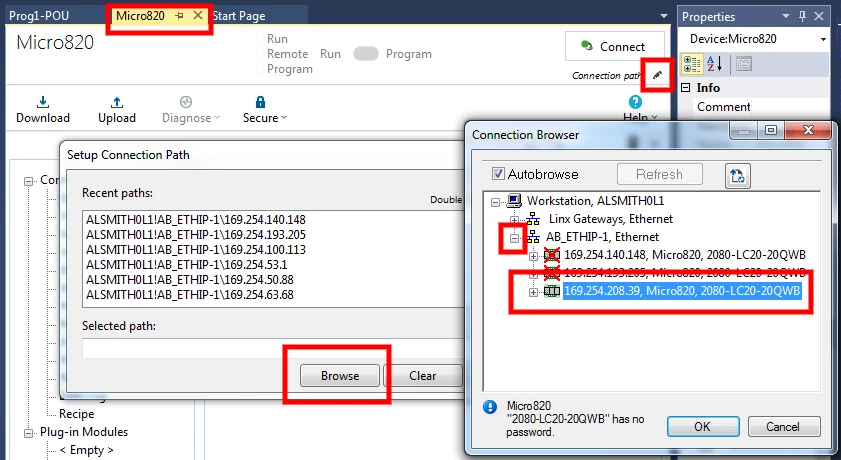
Task: Click the Selected path input field
Action: (x=273, y=348)
